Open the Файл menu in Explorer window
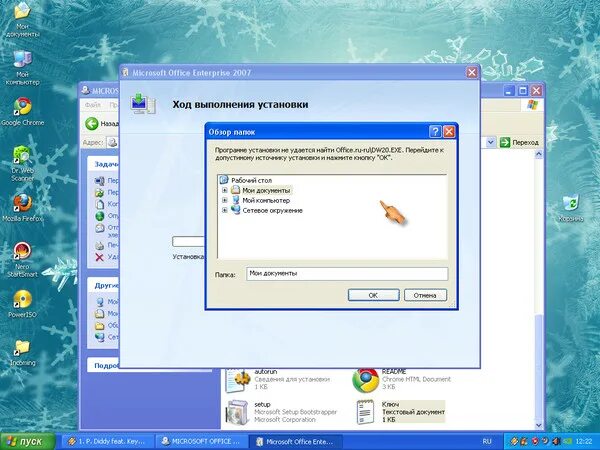The width and height of the screenshot is (600, 450). coord(93,104)
